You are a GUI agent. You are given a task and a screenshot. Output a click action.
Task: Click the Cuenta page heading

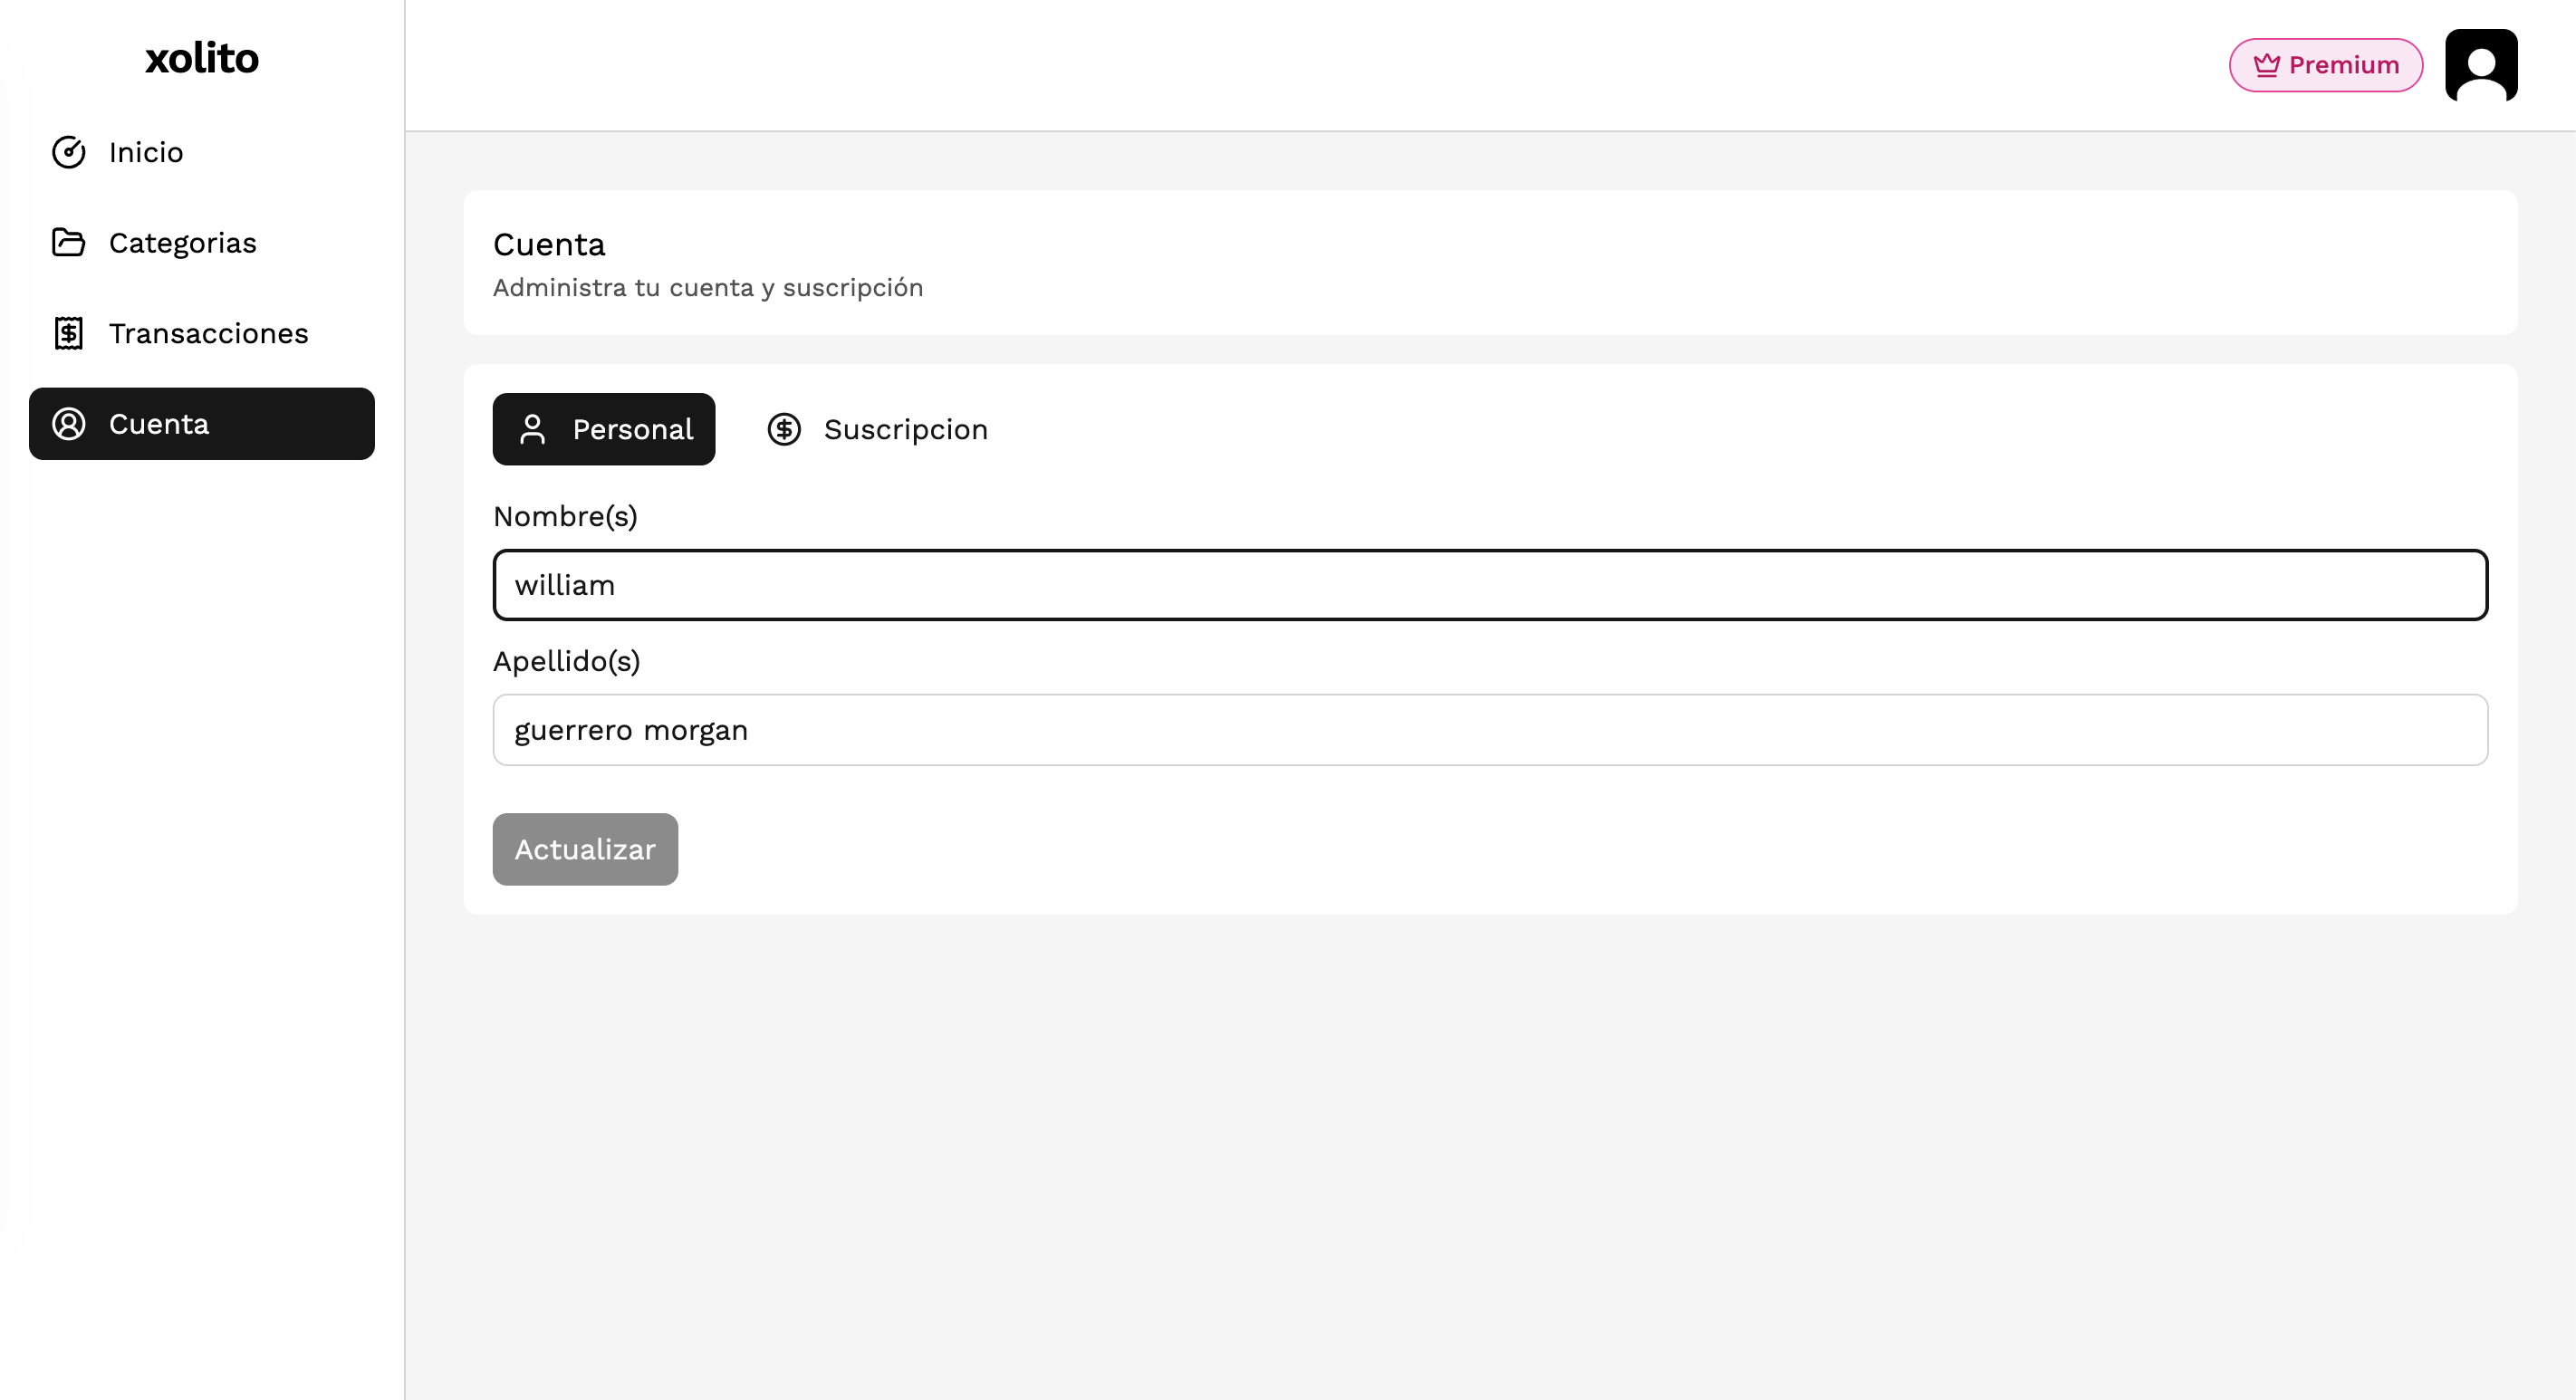pyautogui.click(x=549, y=244)
